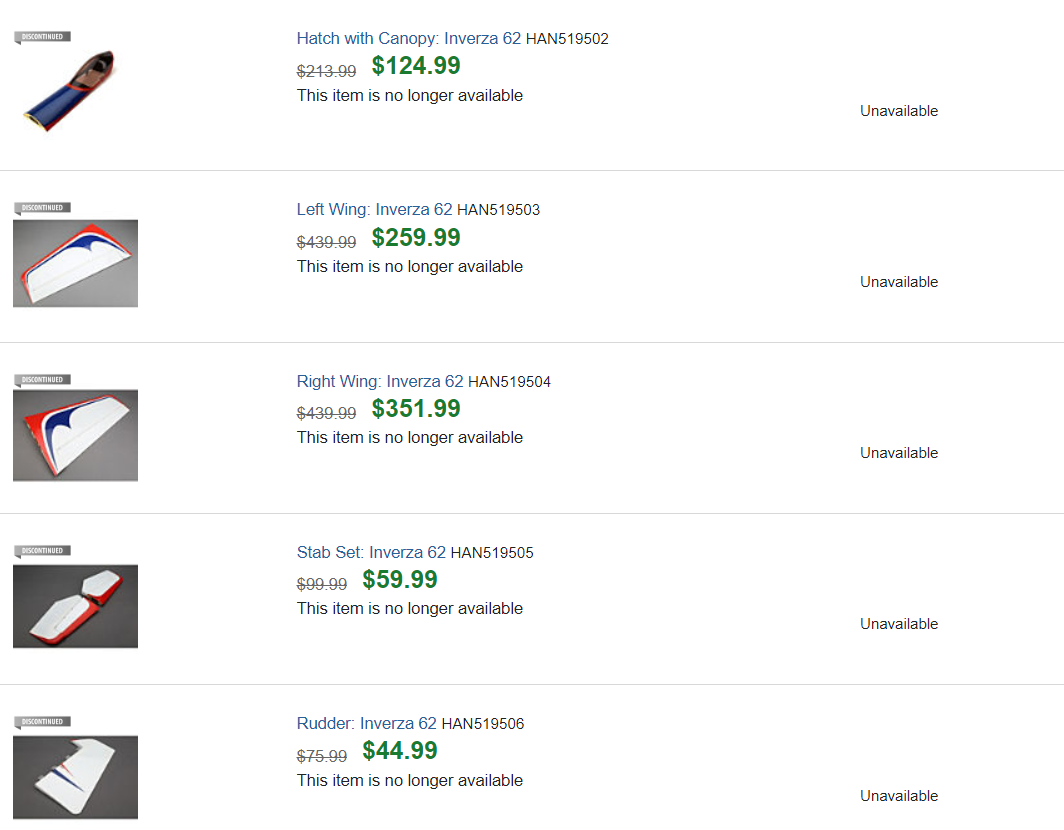This screenshot has width=1064, height=830.
Task: Open Rudder: Inverza 62 link
Action: point(366,723)
